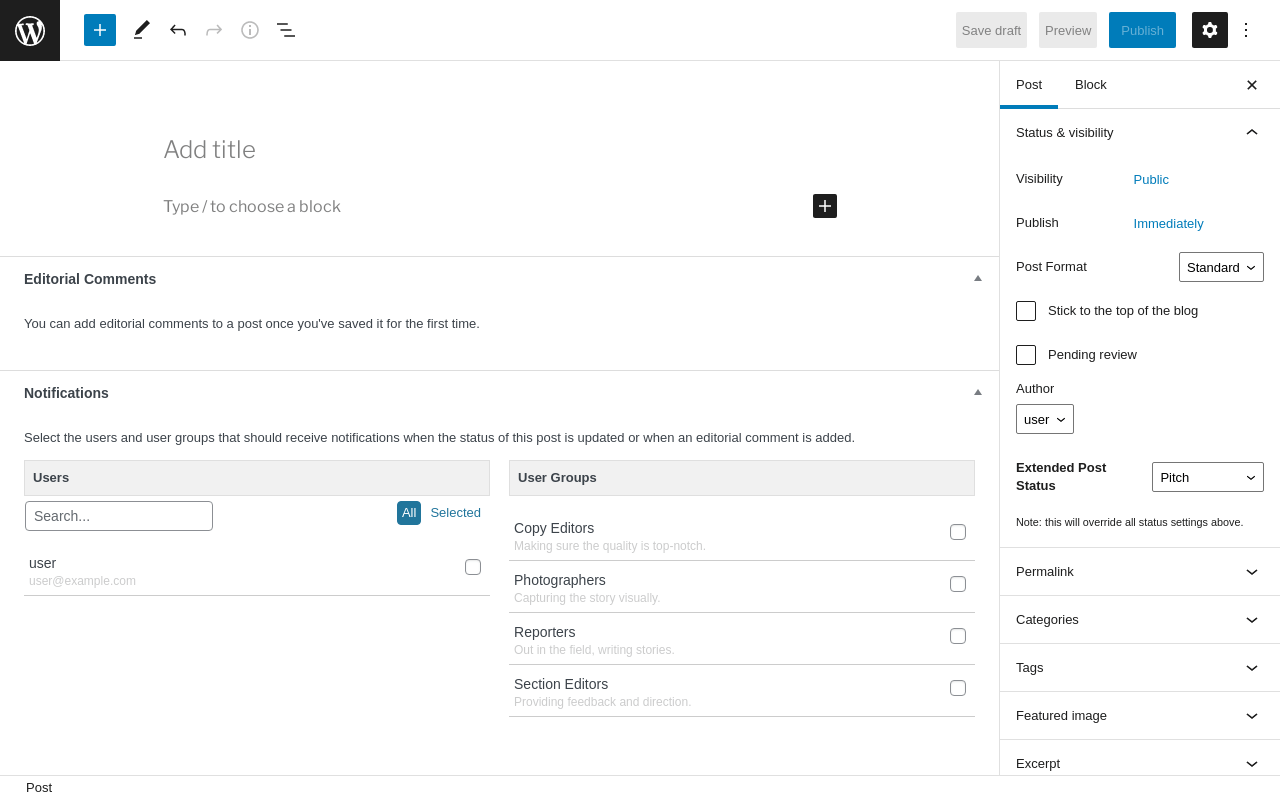Open the document details info icon
This screenshot has height=800, width=1280.
250,30
